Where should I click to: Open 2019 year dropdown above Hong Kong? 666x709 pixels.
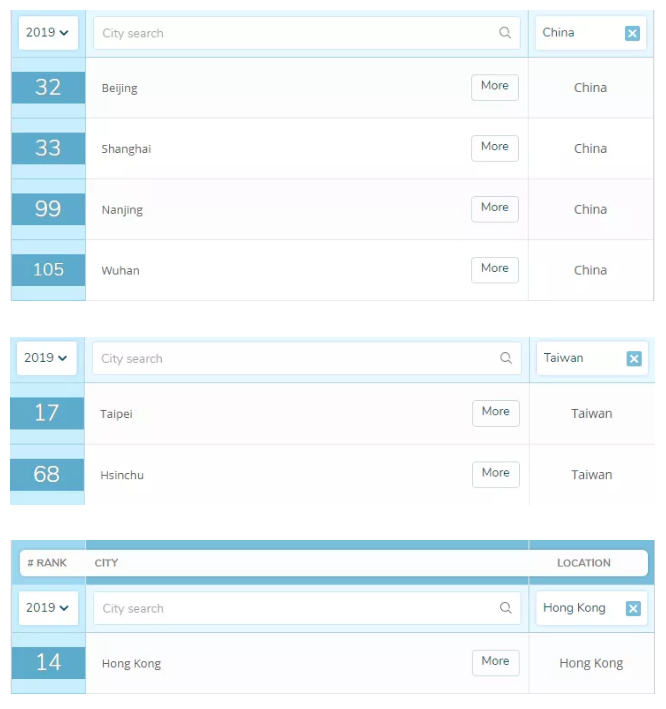coord(48,608)
